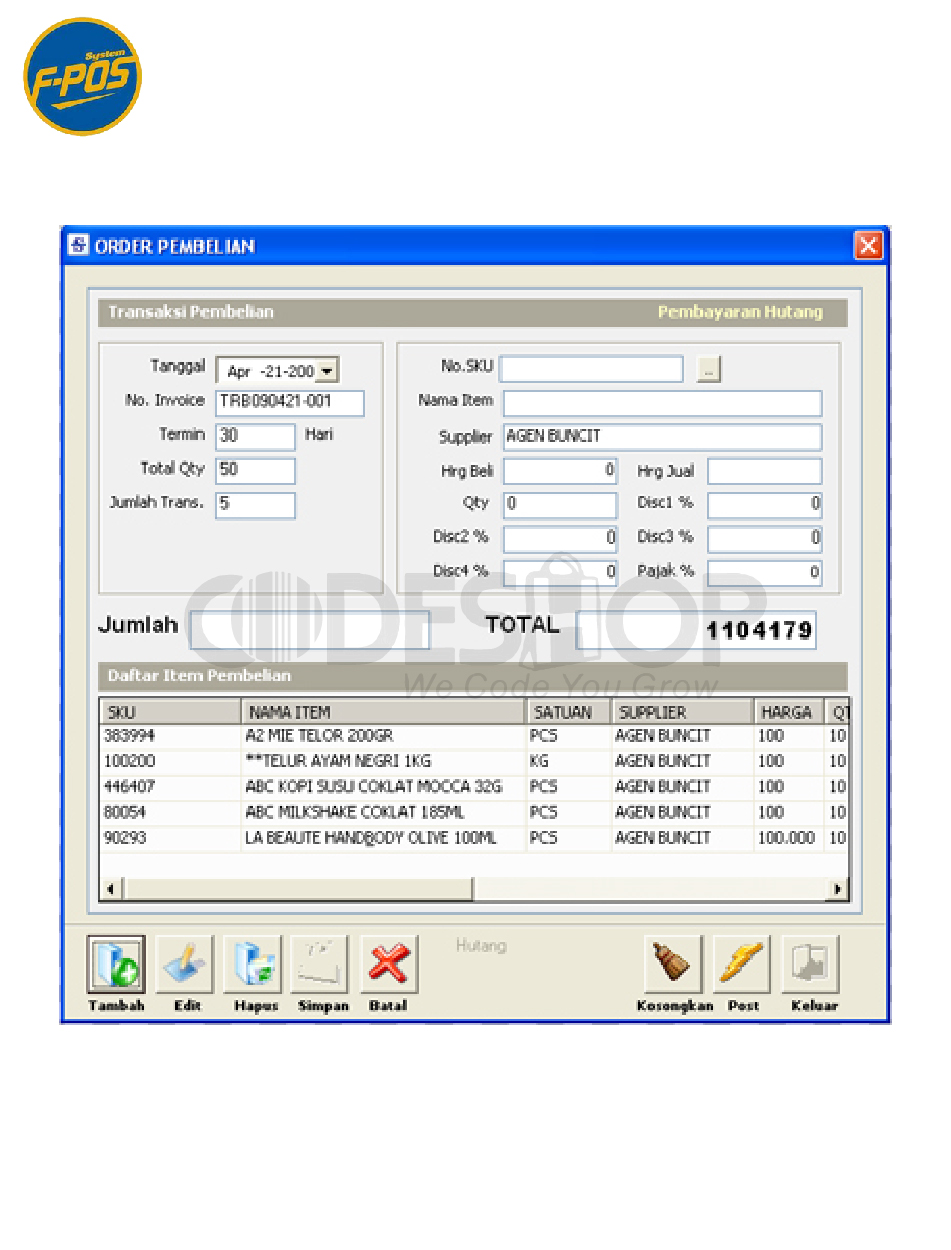Screen dimensions: 951x1250
Task: Close the Order Pembelian window
Action: pos(867,245)
